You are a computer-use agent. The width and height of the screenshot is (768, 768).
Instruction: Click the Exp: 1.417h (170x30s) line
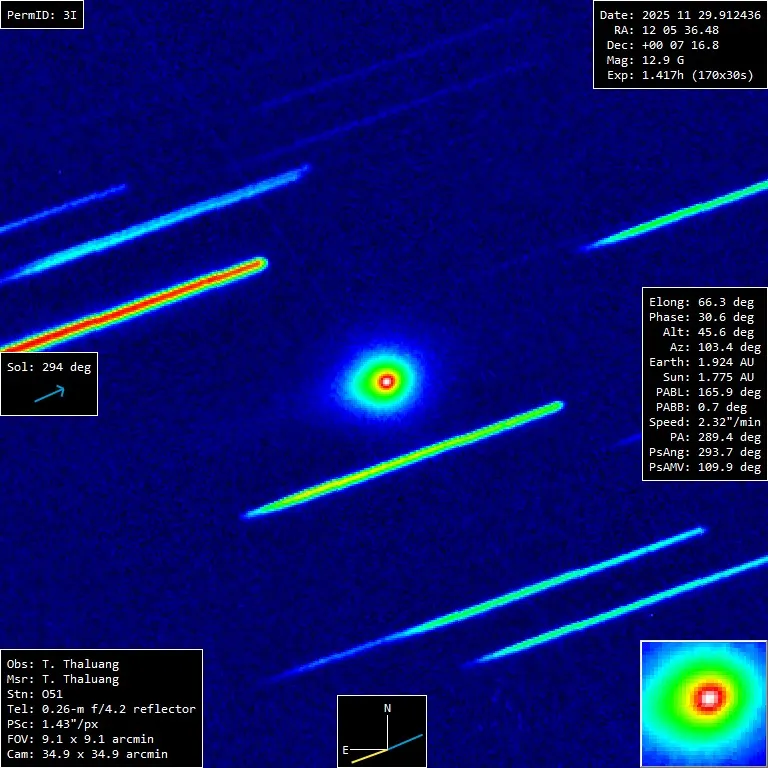[680, 75]
